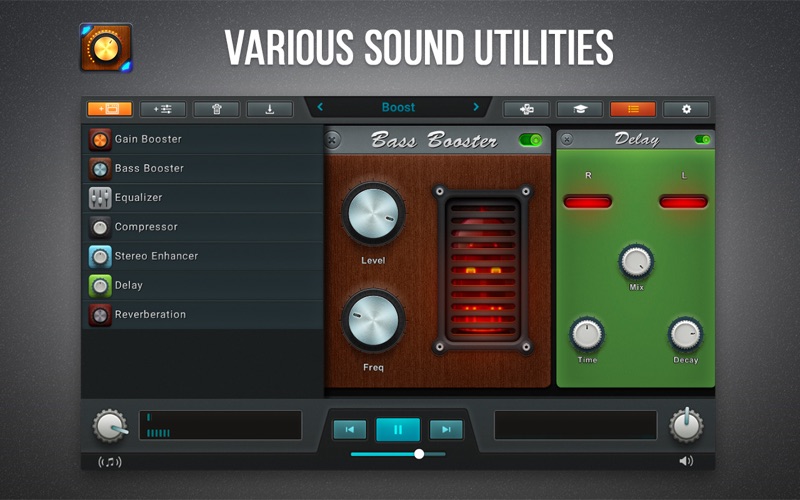Remove the Bass Booster module with X
The image size is (800, 500).
[332, 139]
